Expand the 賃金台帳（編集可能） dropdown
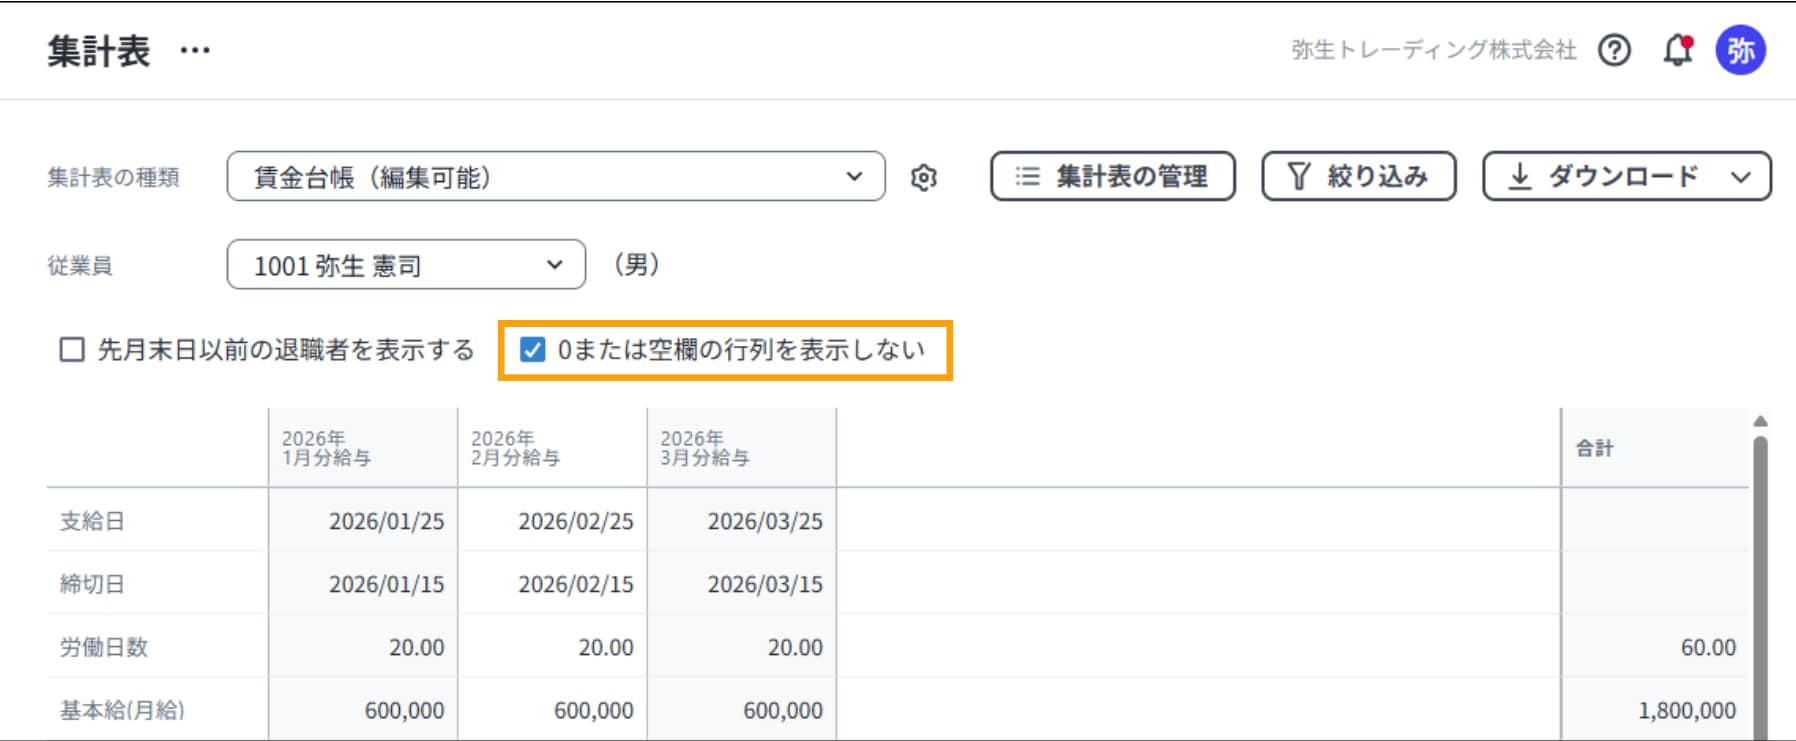Image resolution: width=1796 pixels, height=741 pixels. 556,176
